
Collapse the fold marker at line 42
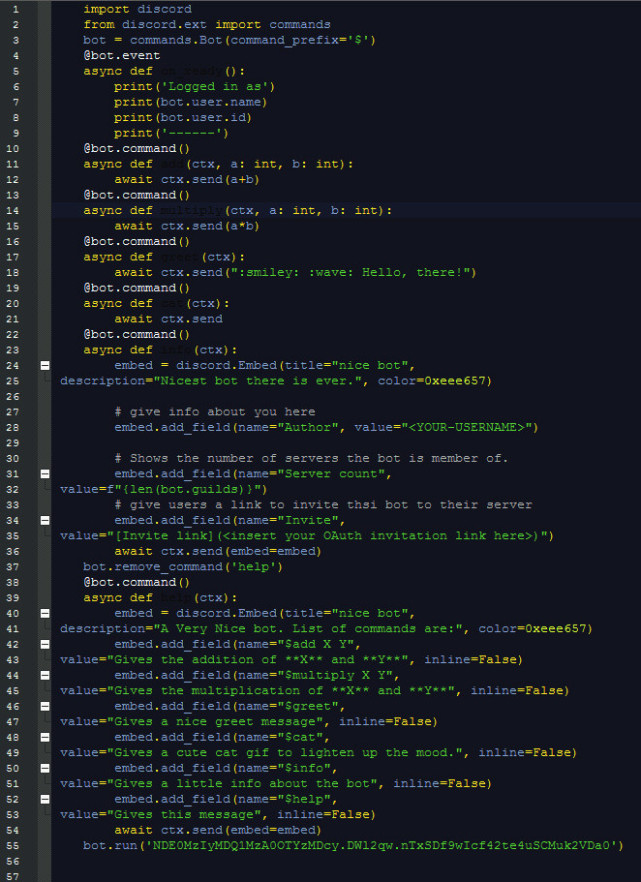45,644
